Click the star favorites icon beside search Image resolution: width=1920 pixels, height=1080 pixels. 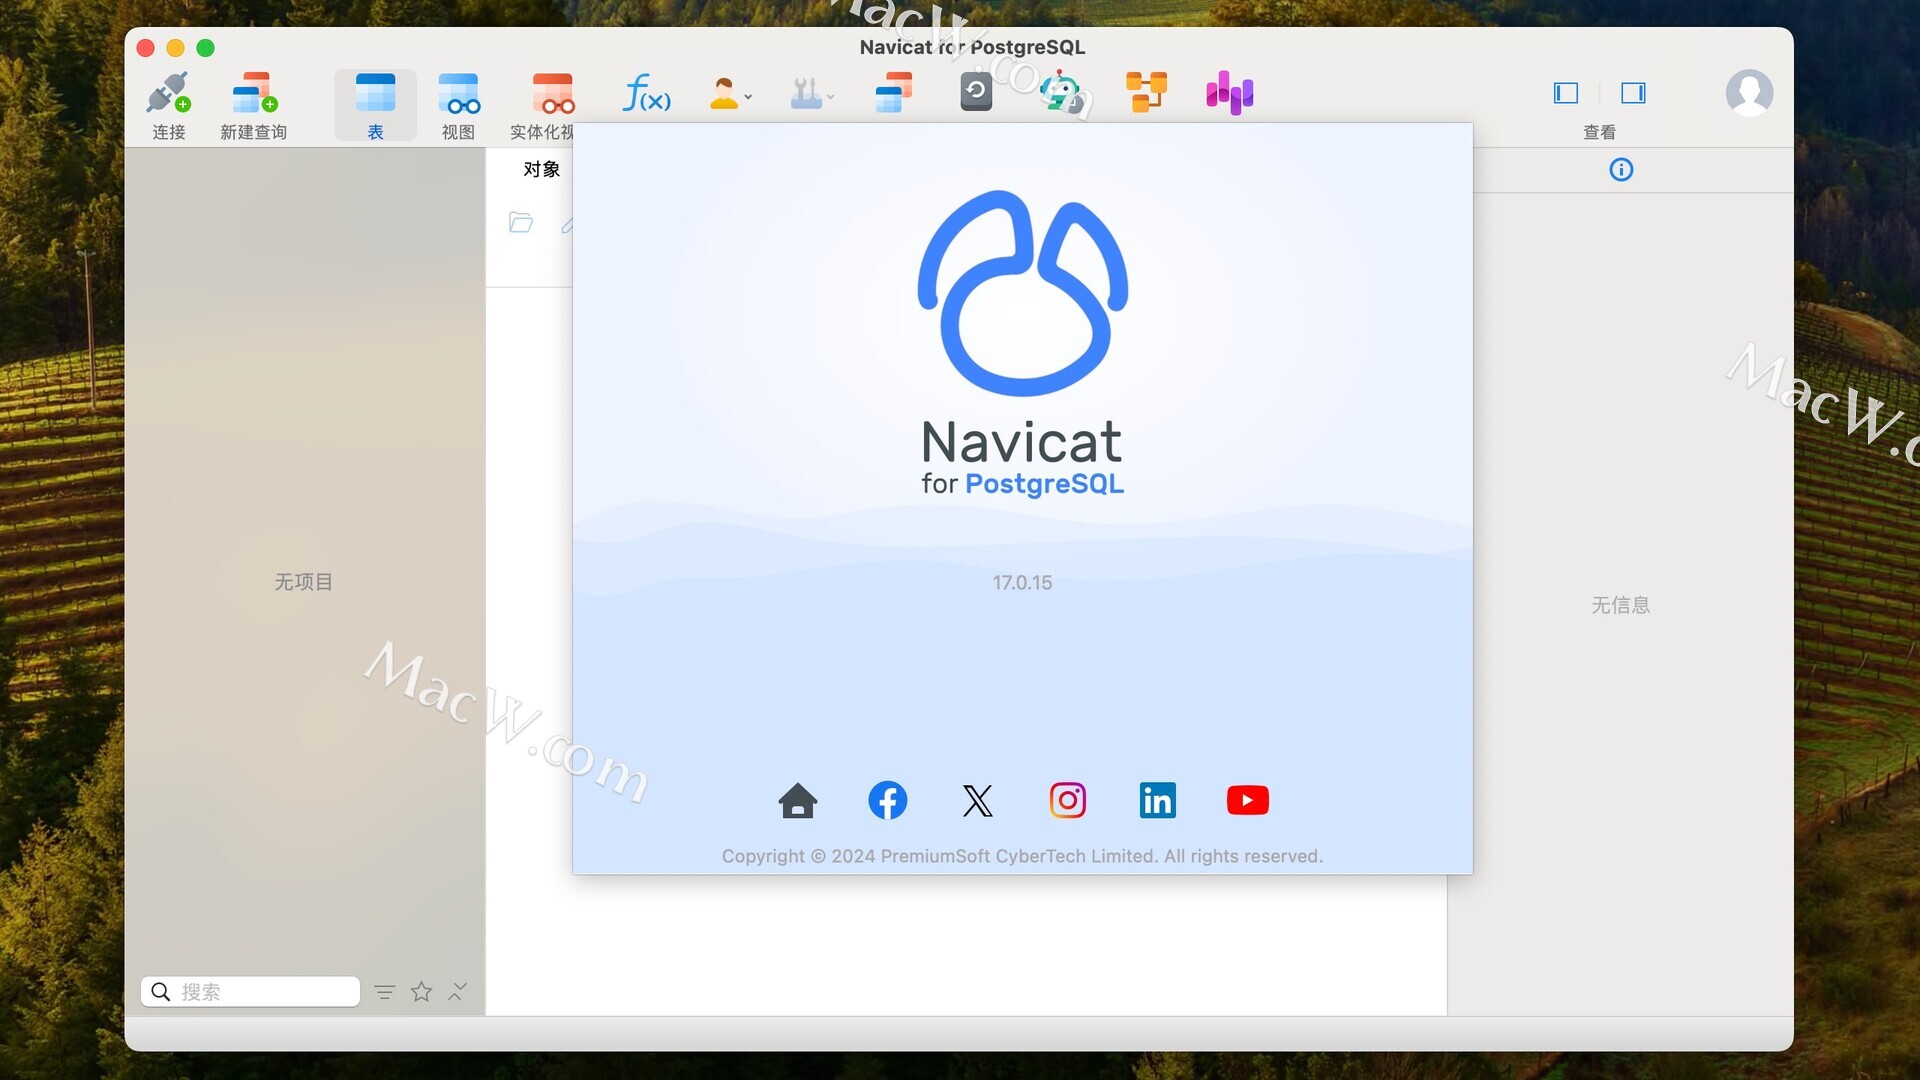click(421, 991)
